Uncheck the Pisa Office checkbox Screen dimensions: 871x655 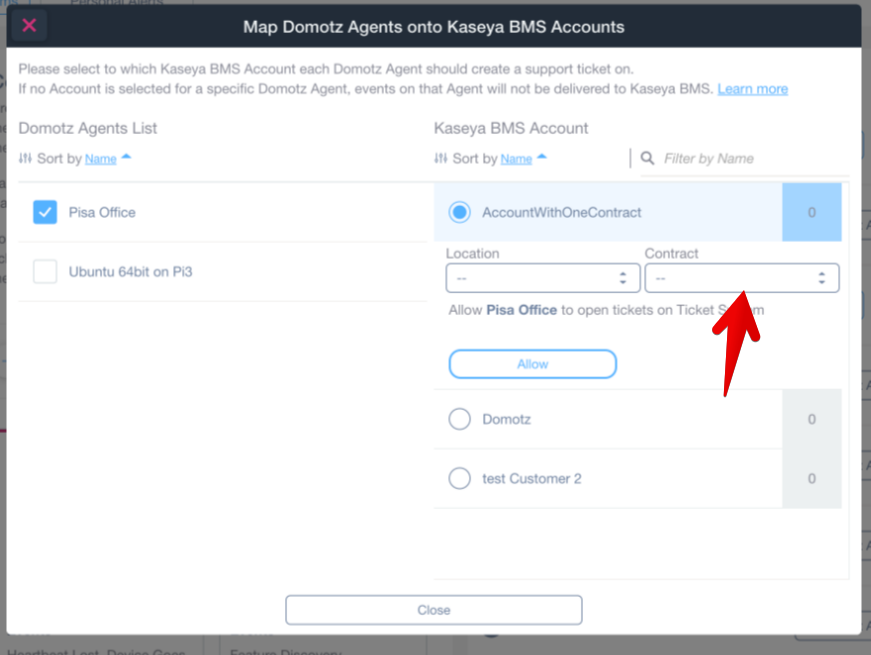pyautogui.click(x=45, y=212)
